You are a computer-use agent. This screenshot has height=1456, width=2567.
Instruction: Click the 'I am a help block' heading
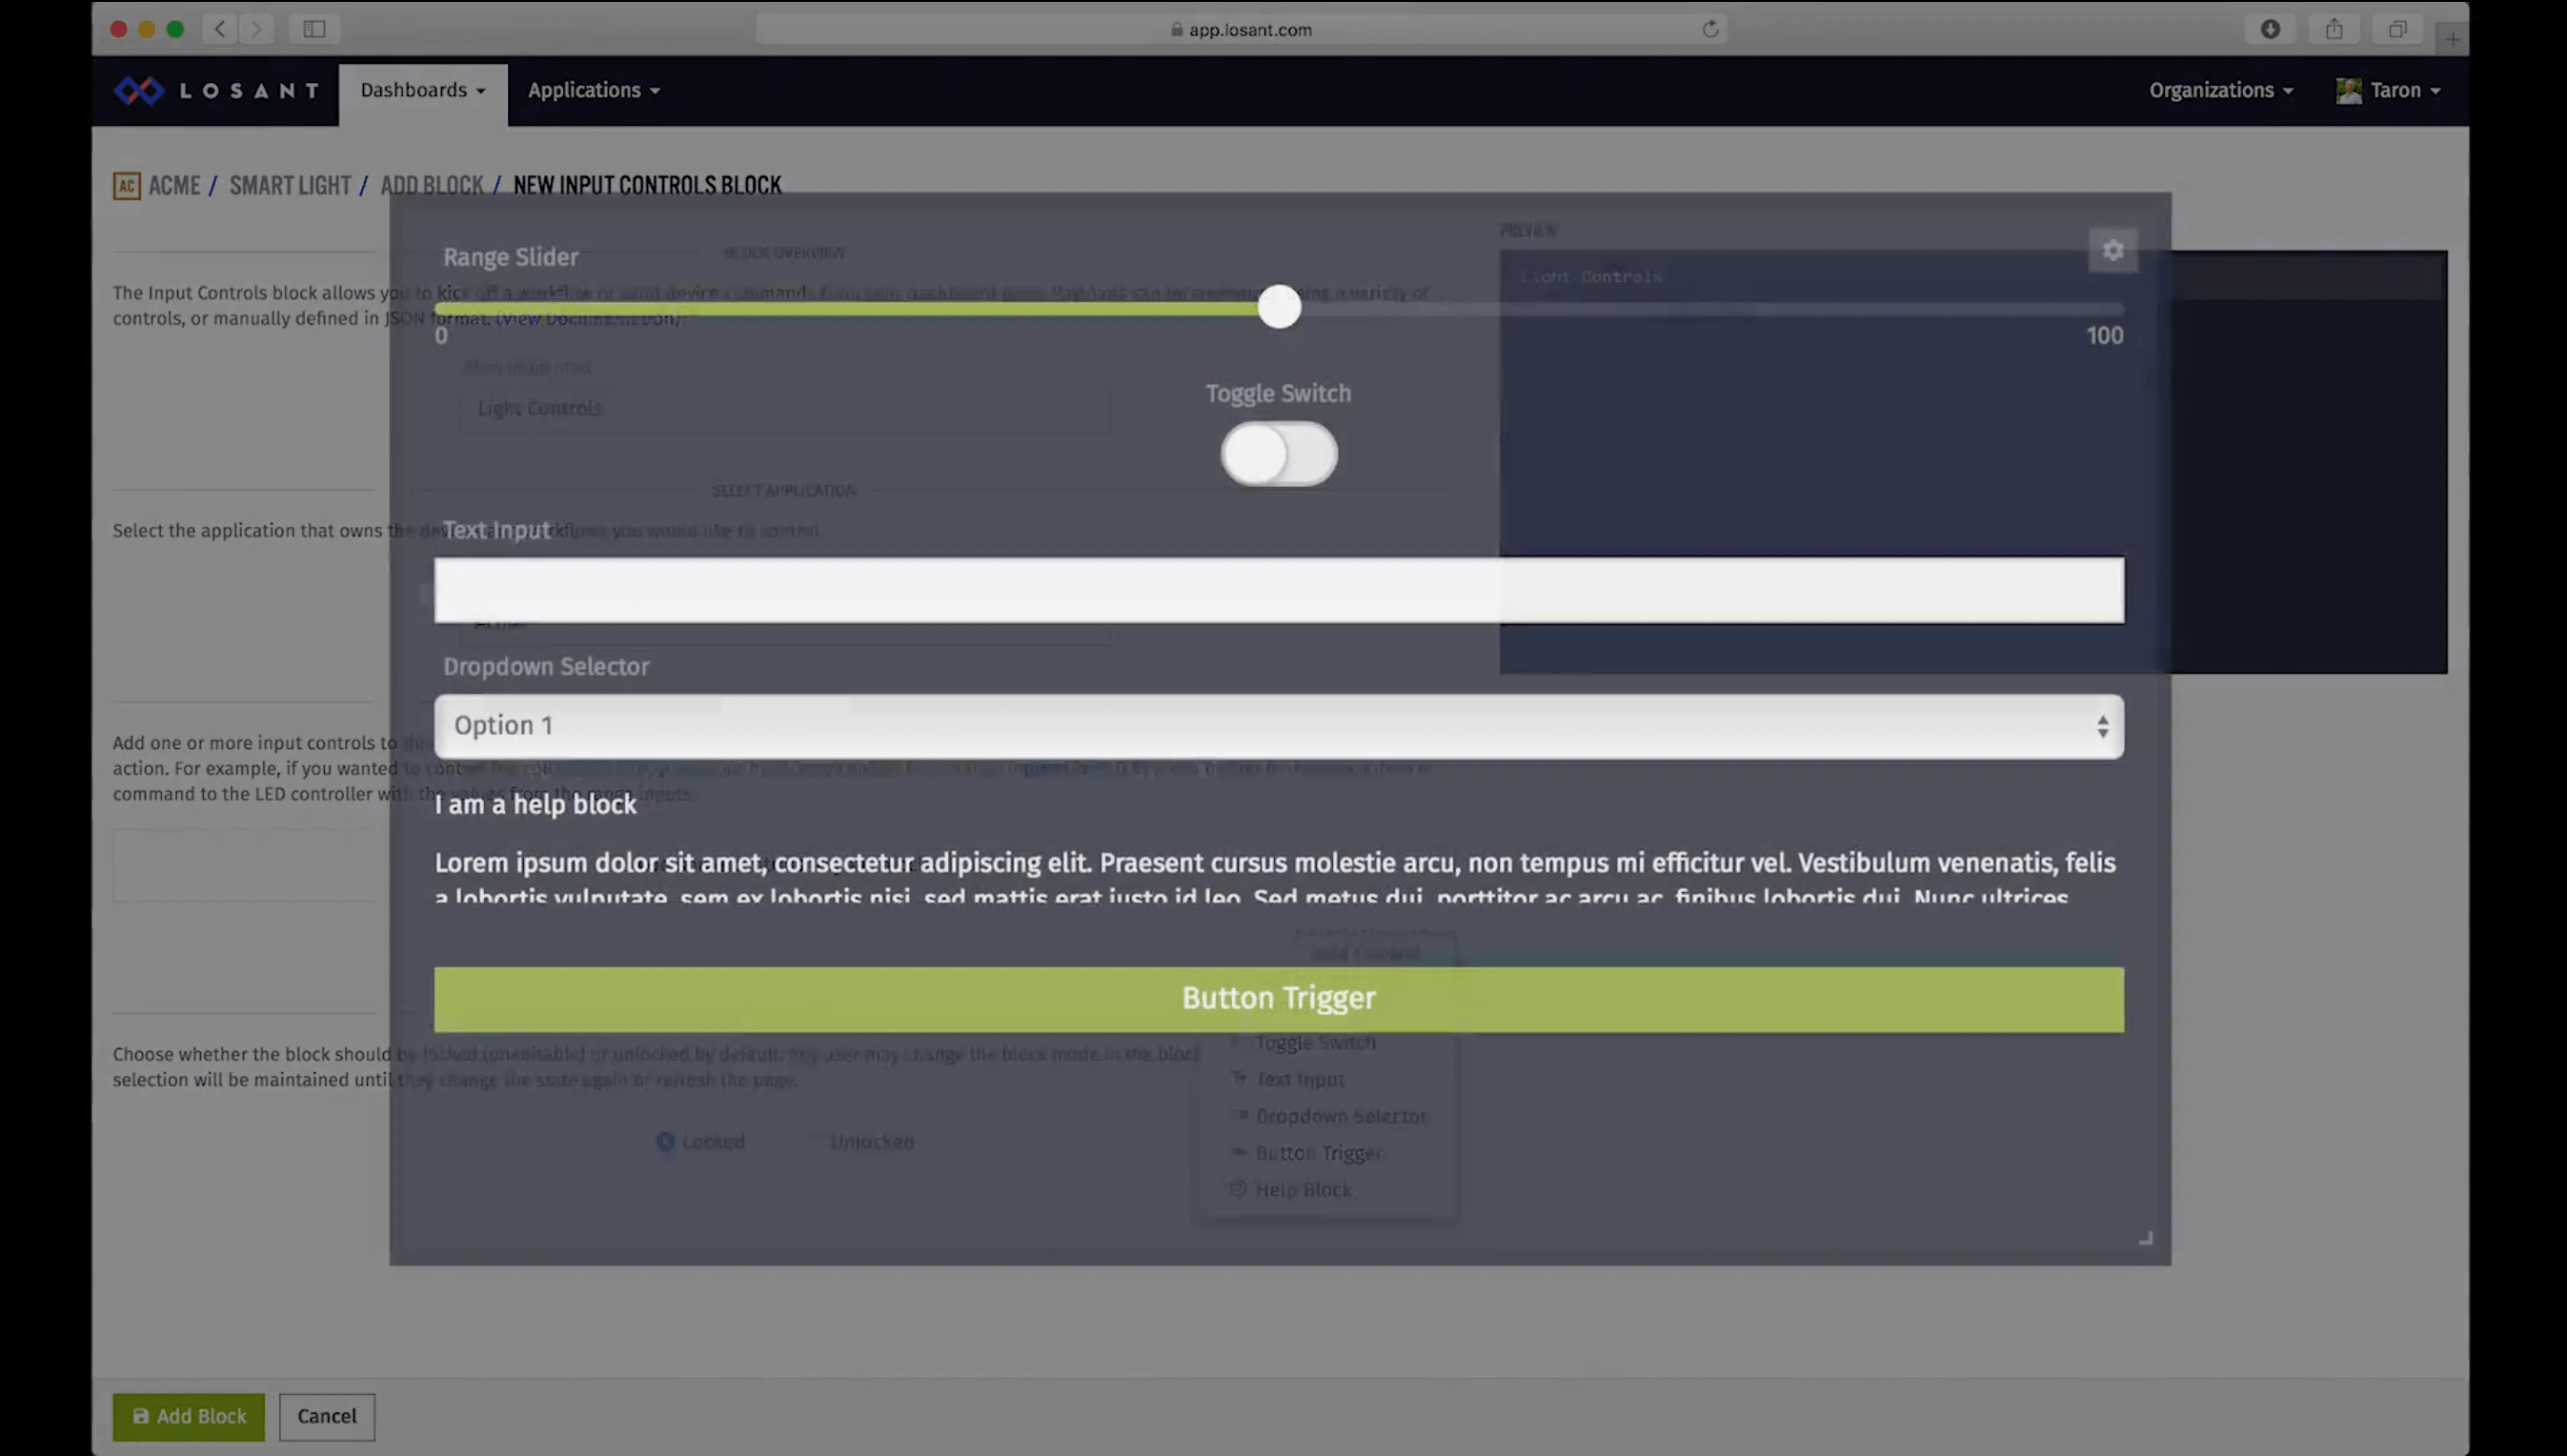pos(536,805)
